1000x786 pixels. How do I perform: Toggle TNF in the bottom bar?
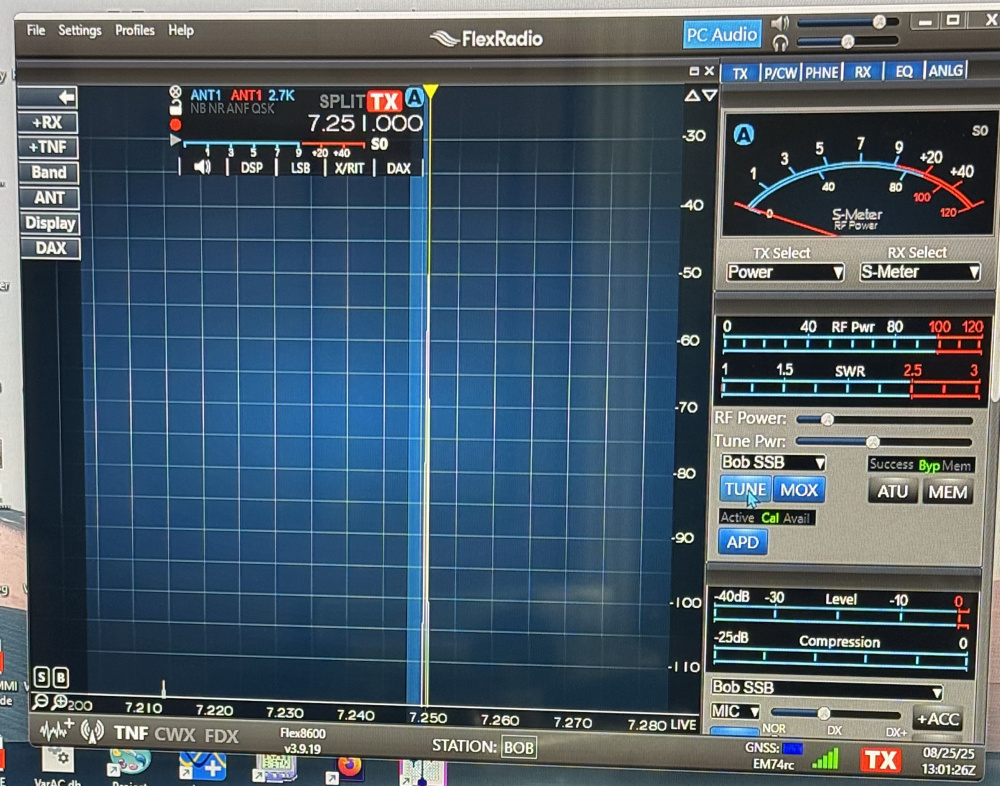131,733
